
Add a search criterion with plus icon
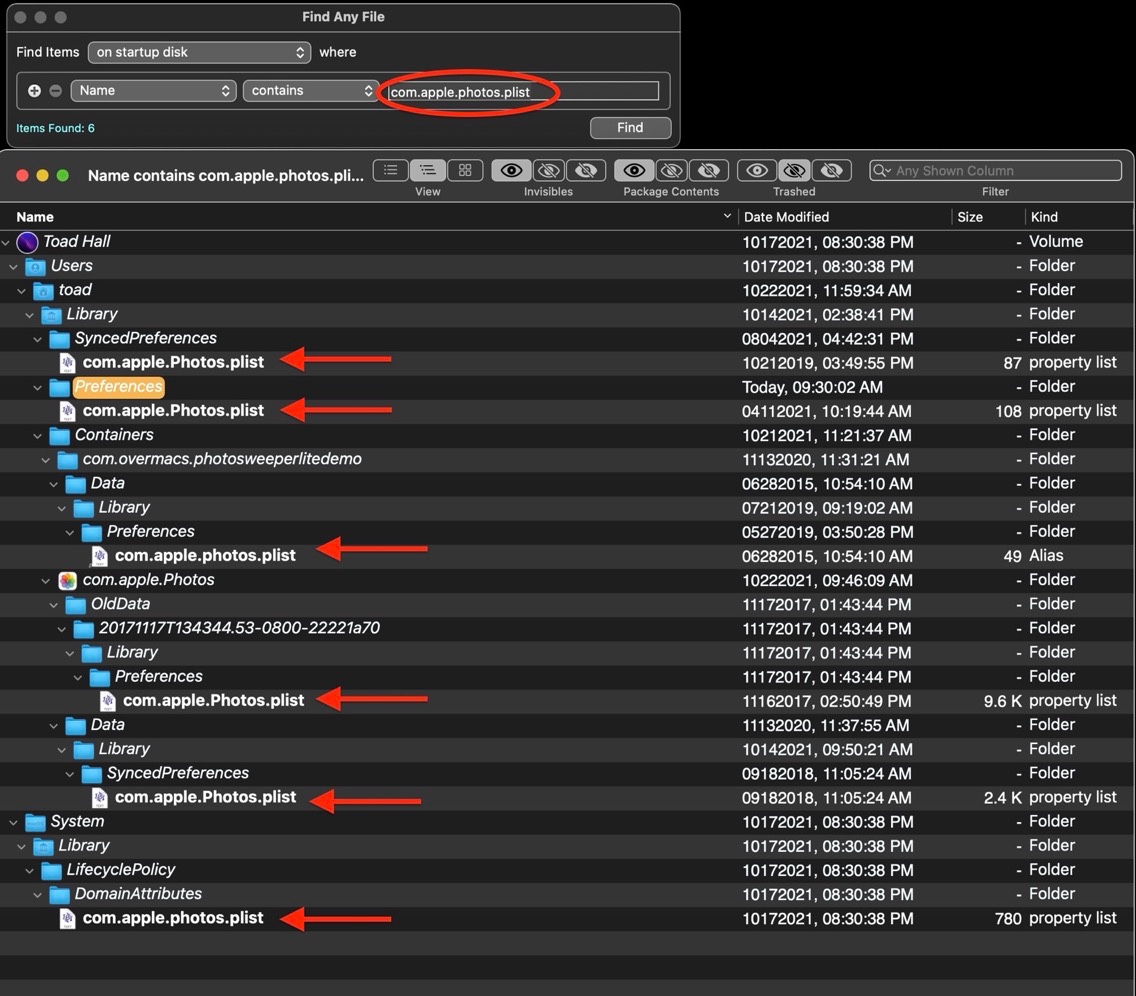pos(34,91)
